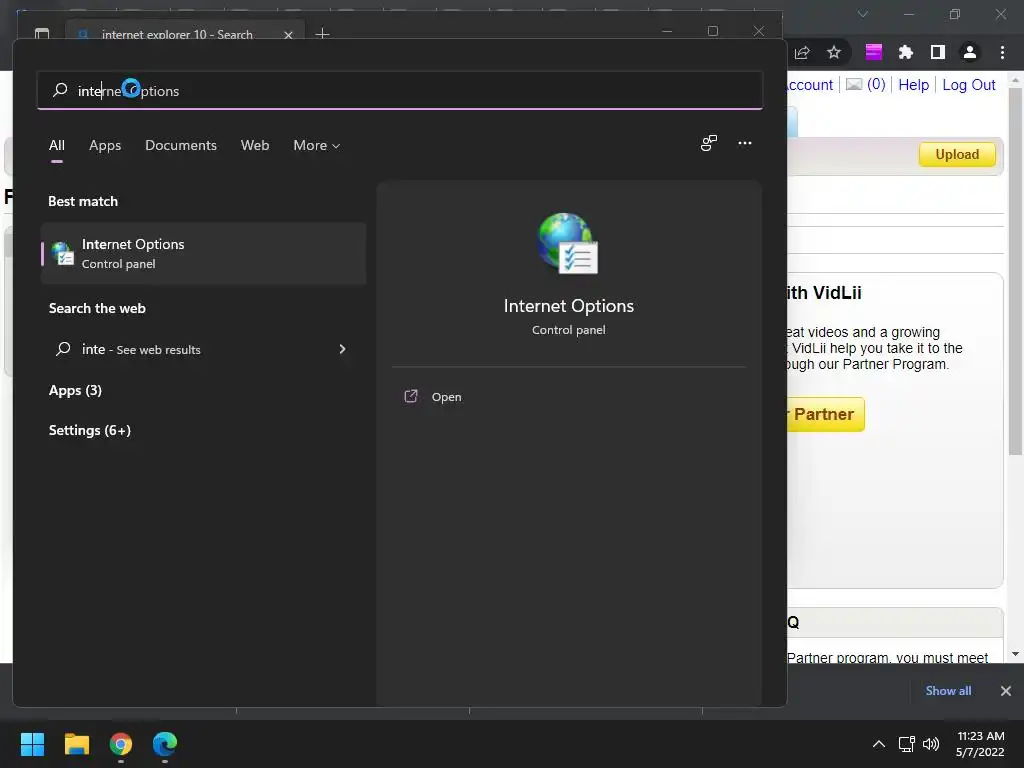Click 'Internet Options' title in the preview pane

(x=569, y=306)
